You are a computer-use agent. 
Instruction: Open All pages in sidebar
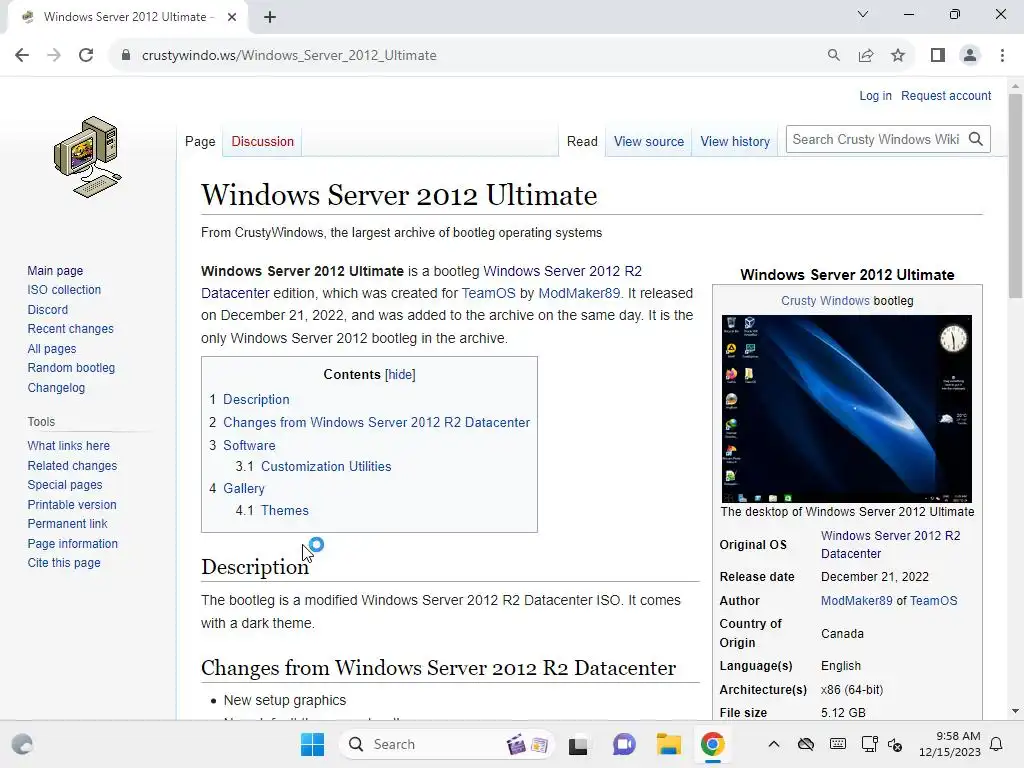[x=52, y=349]
